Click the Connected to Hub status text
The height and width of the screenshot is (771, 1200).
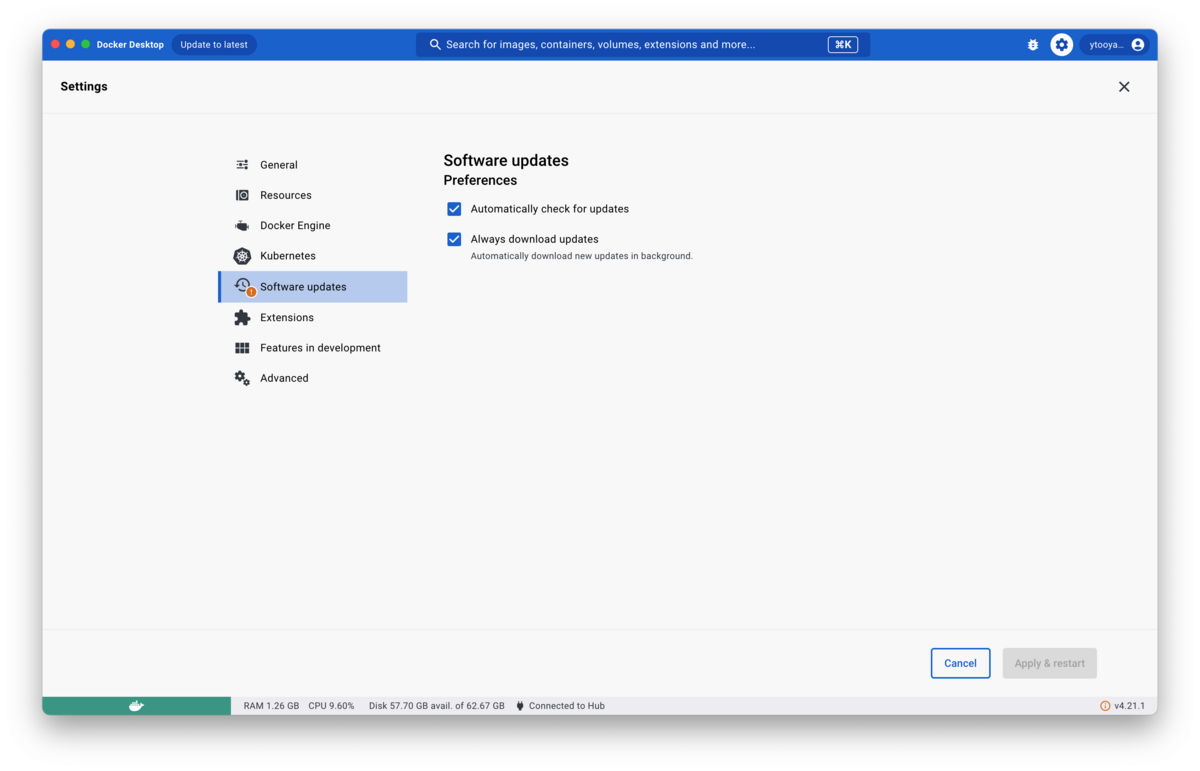pos(567,706)
